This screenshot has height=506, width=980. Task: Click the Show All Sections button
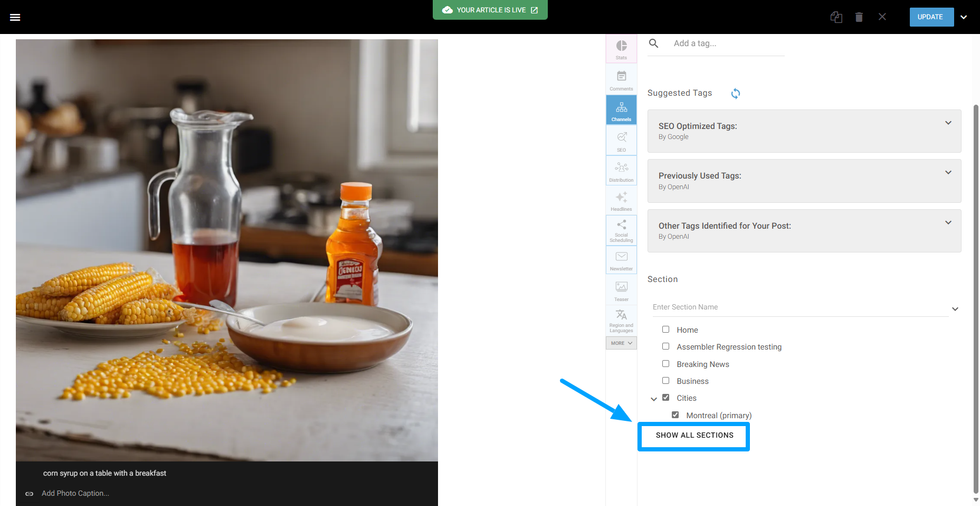point(694,436)
